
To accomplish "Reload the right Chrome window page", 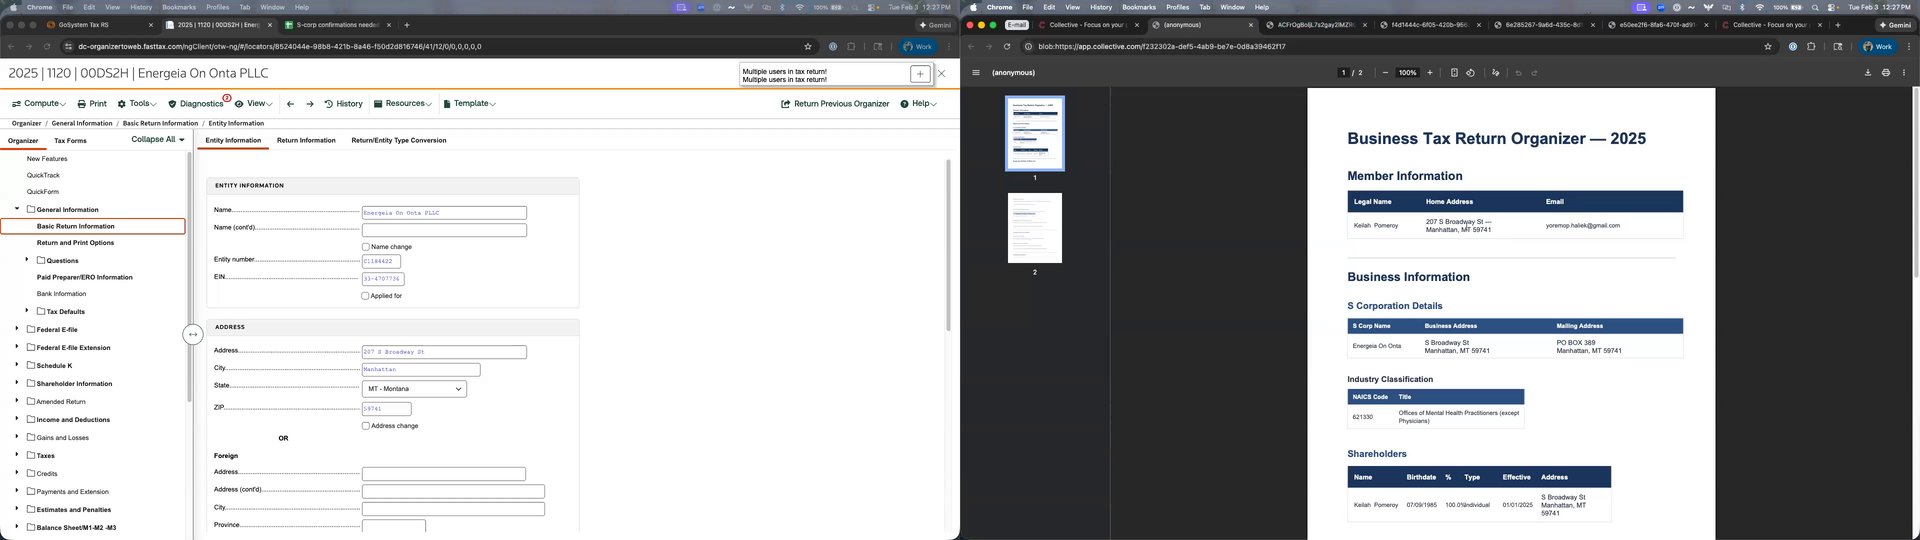I will coord(1007,46).
